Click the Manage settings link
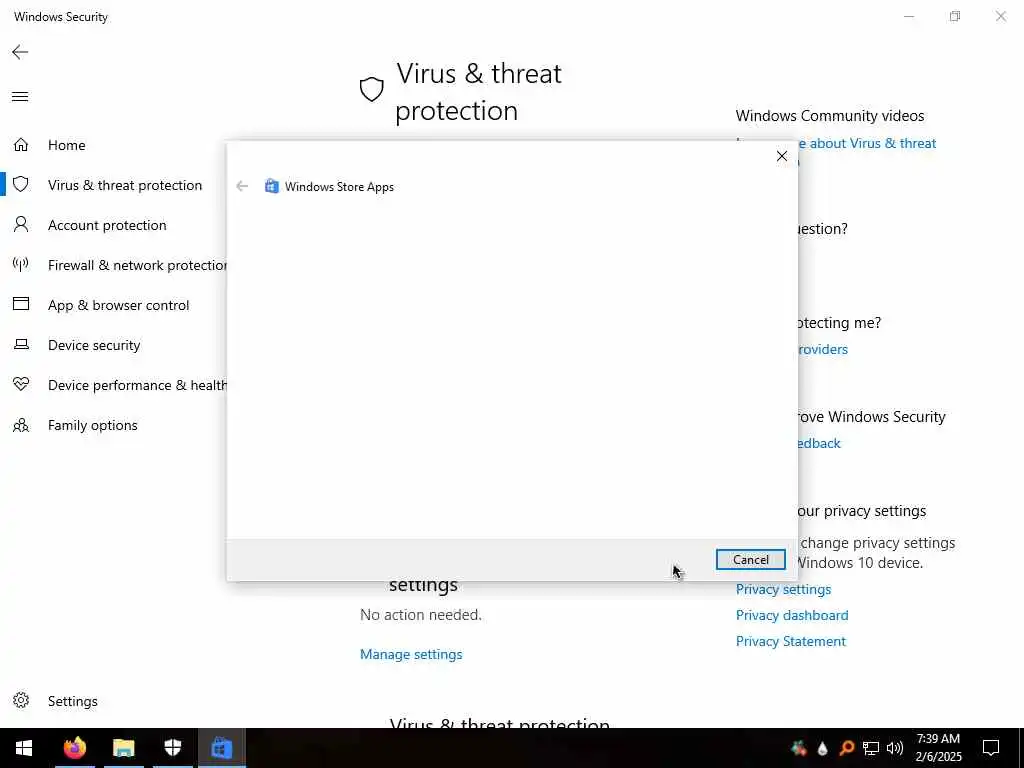1024x768 pixels. point(411,654)
